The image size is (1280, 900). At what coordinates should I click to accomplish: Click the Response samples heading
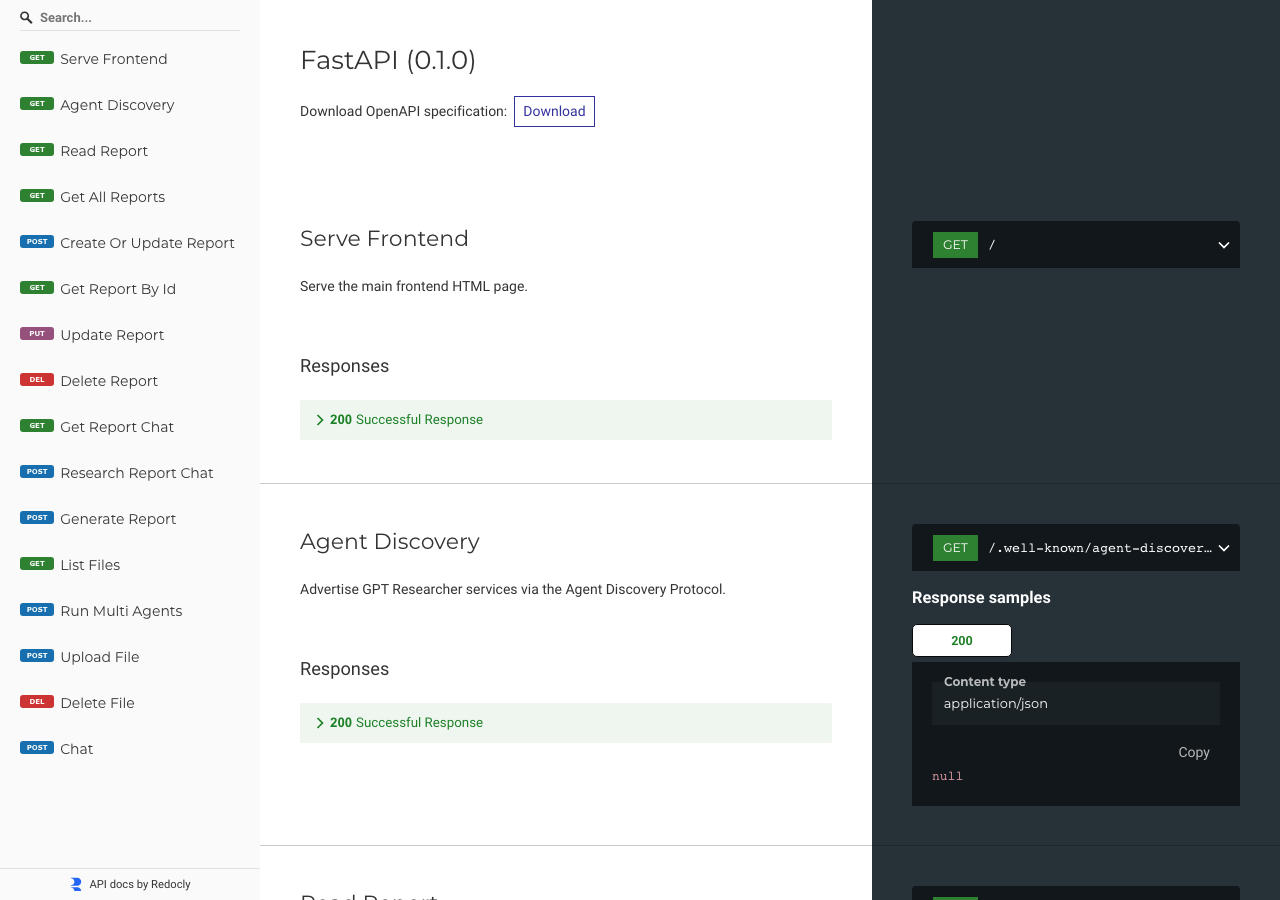[x=981, y=598]
